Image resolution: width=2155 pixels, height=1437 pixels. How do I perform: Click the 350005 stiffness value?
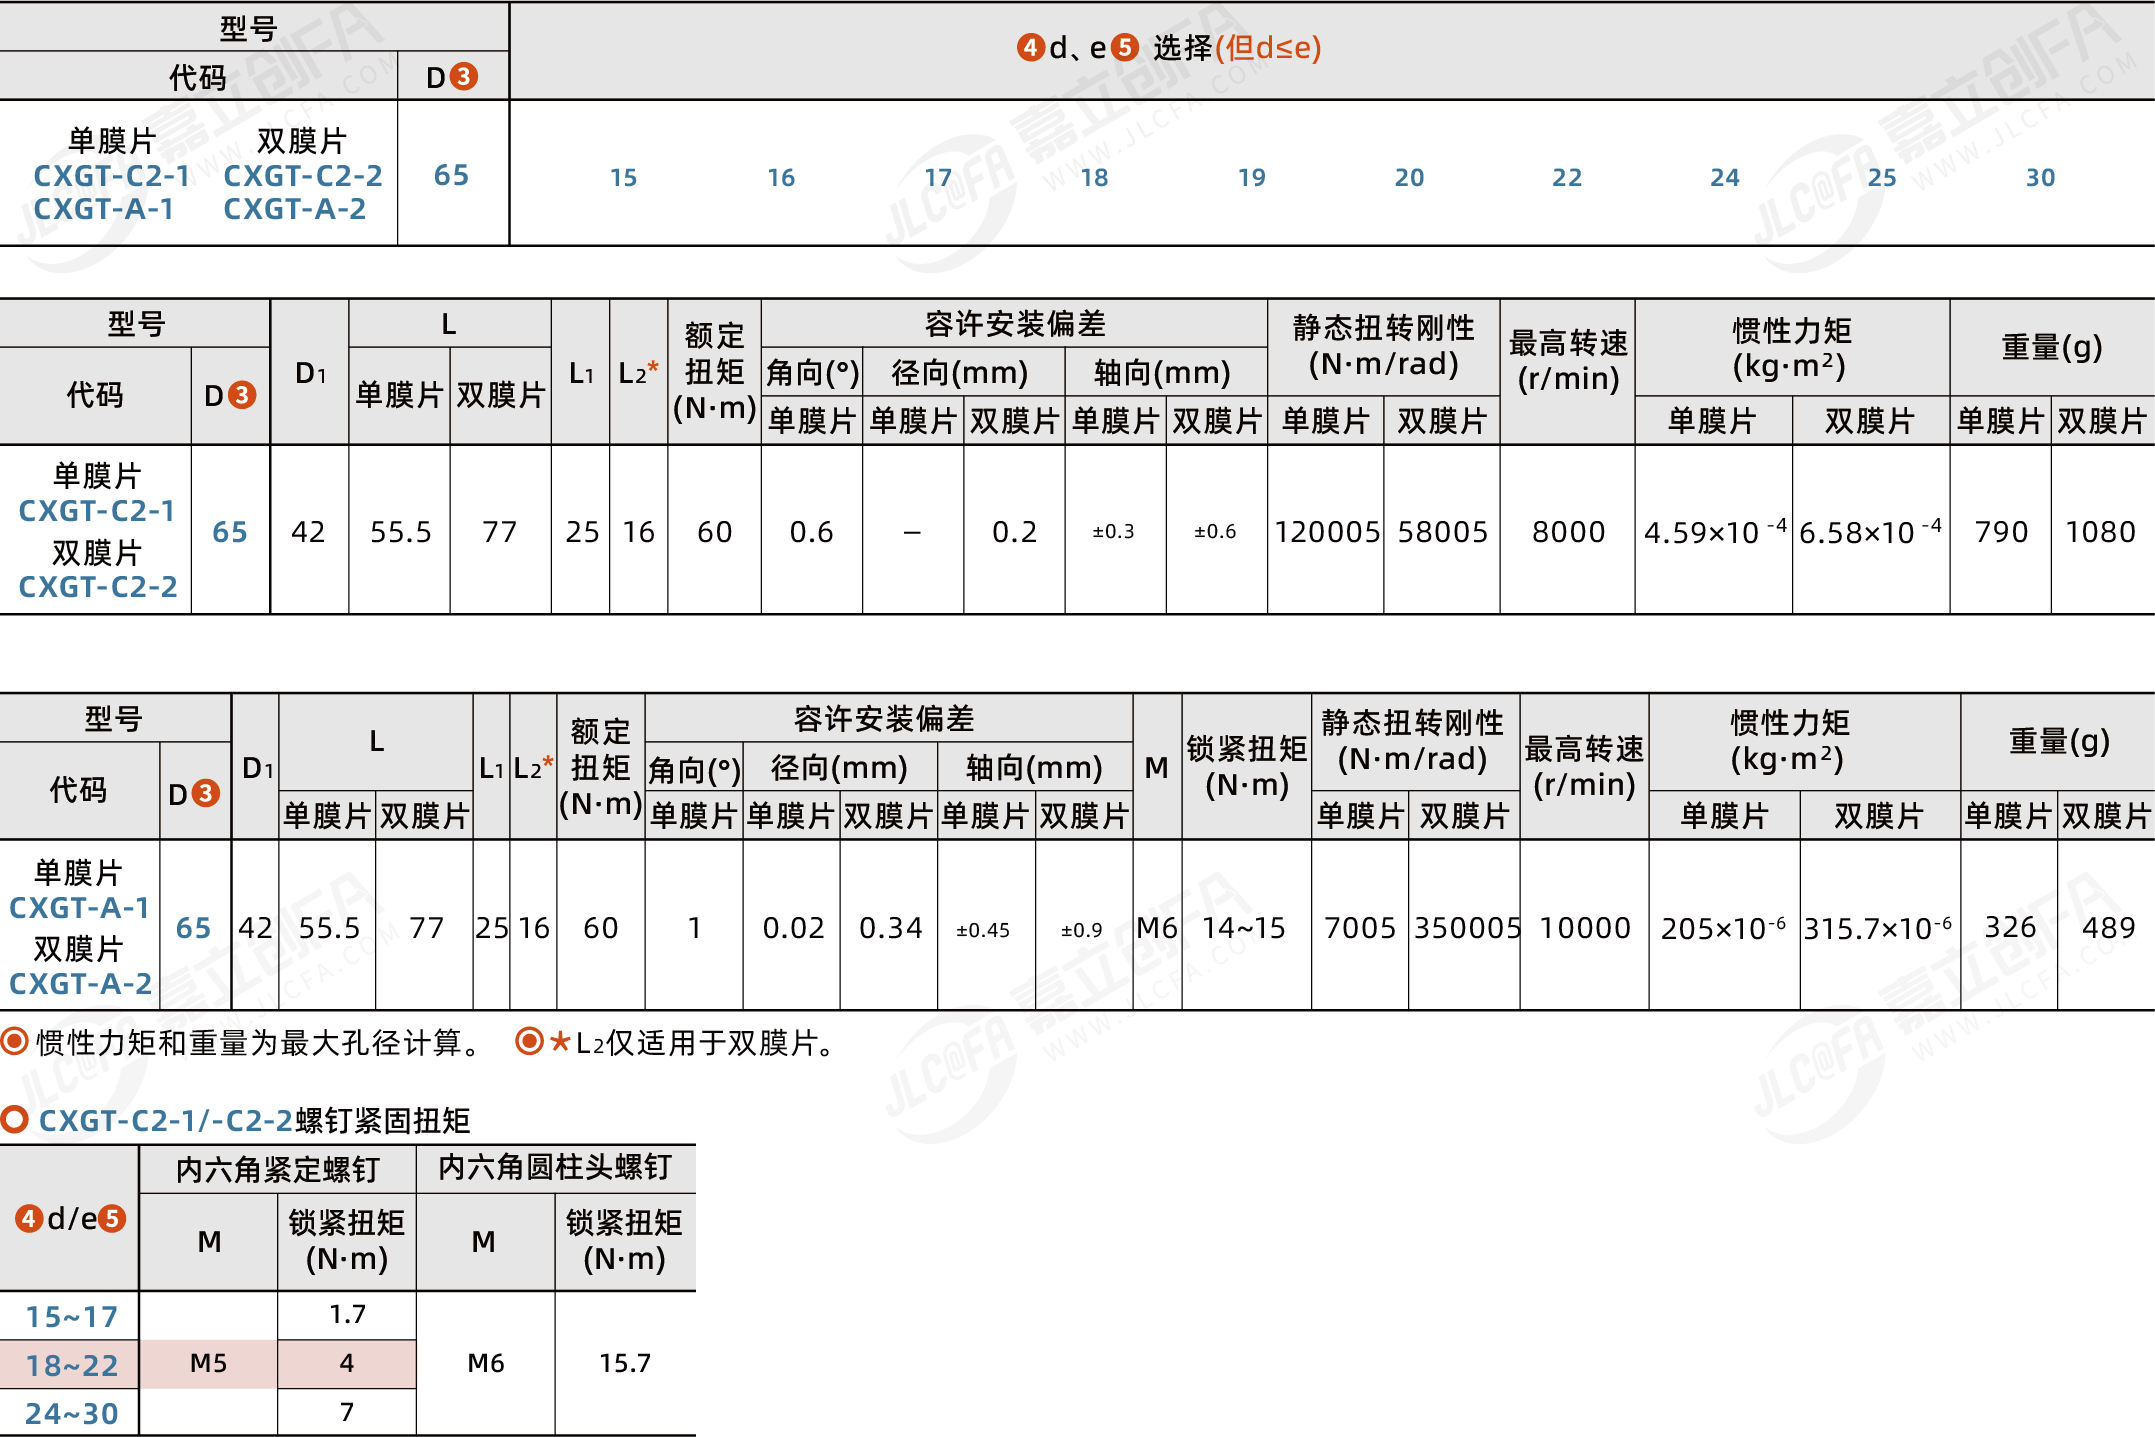click(x=1466, y=928)
